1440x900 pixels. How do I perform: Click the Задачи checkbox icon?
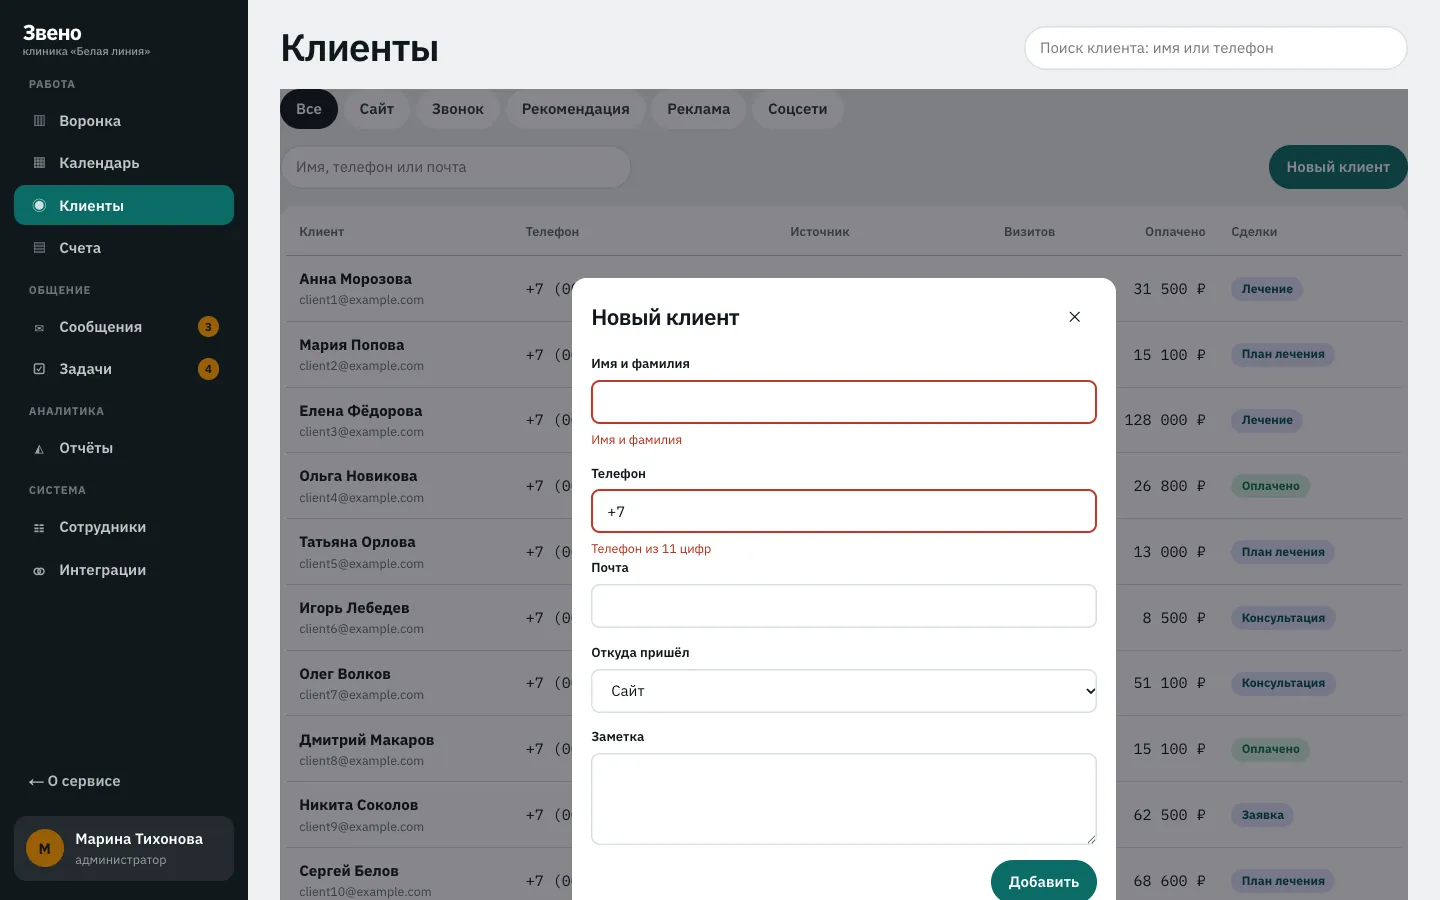(40, 369)
